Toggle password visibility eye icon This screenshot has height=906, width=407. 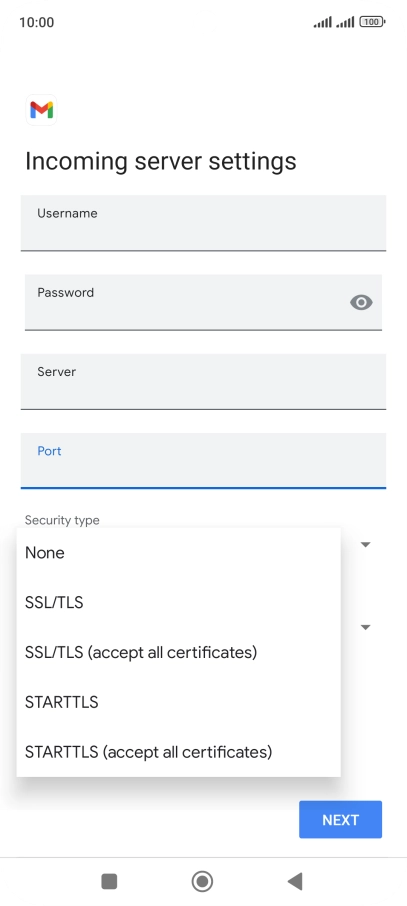pos(361,302)
